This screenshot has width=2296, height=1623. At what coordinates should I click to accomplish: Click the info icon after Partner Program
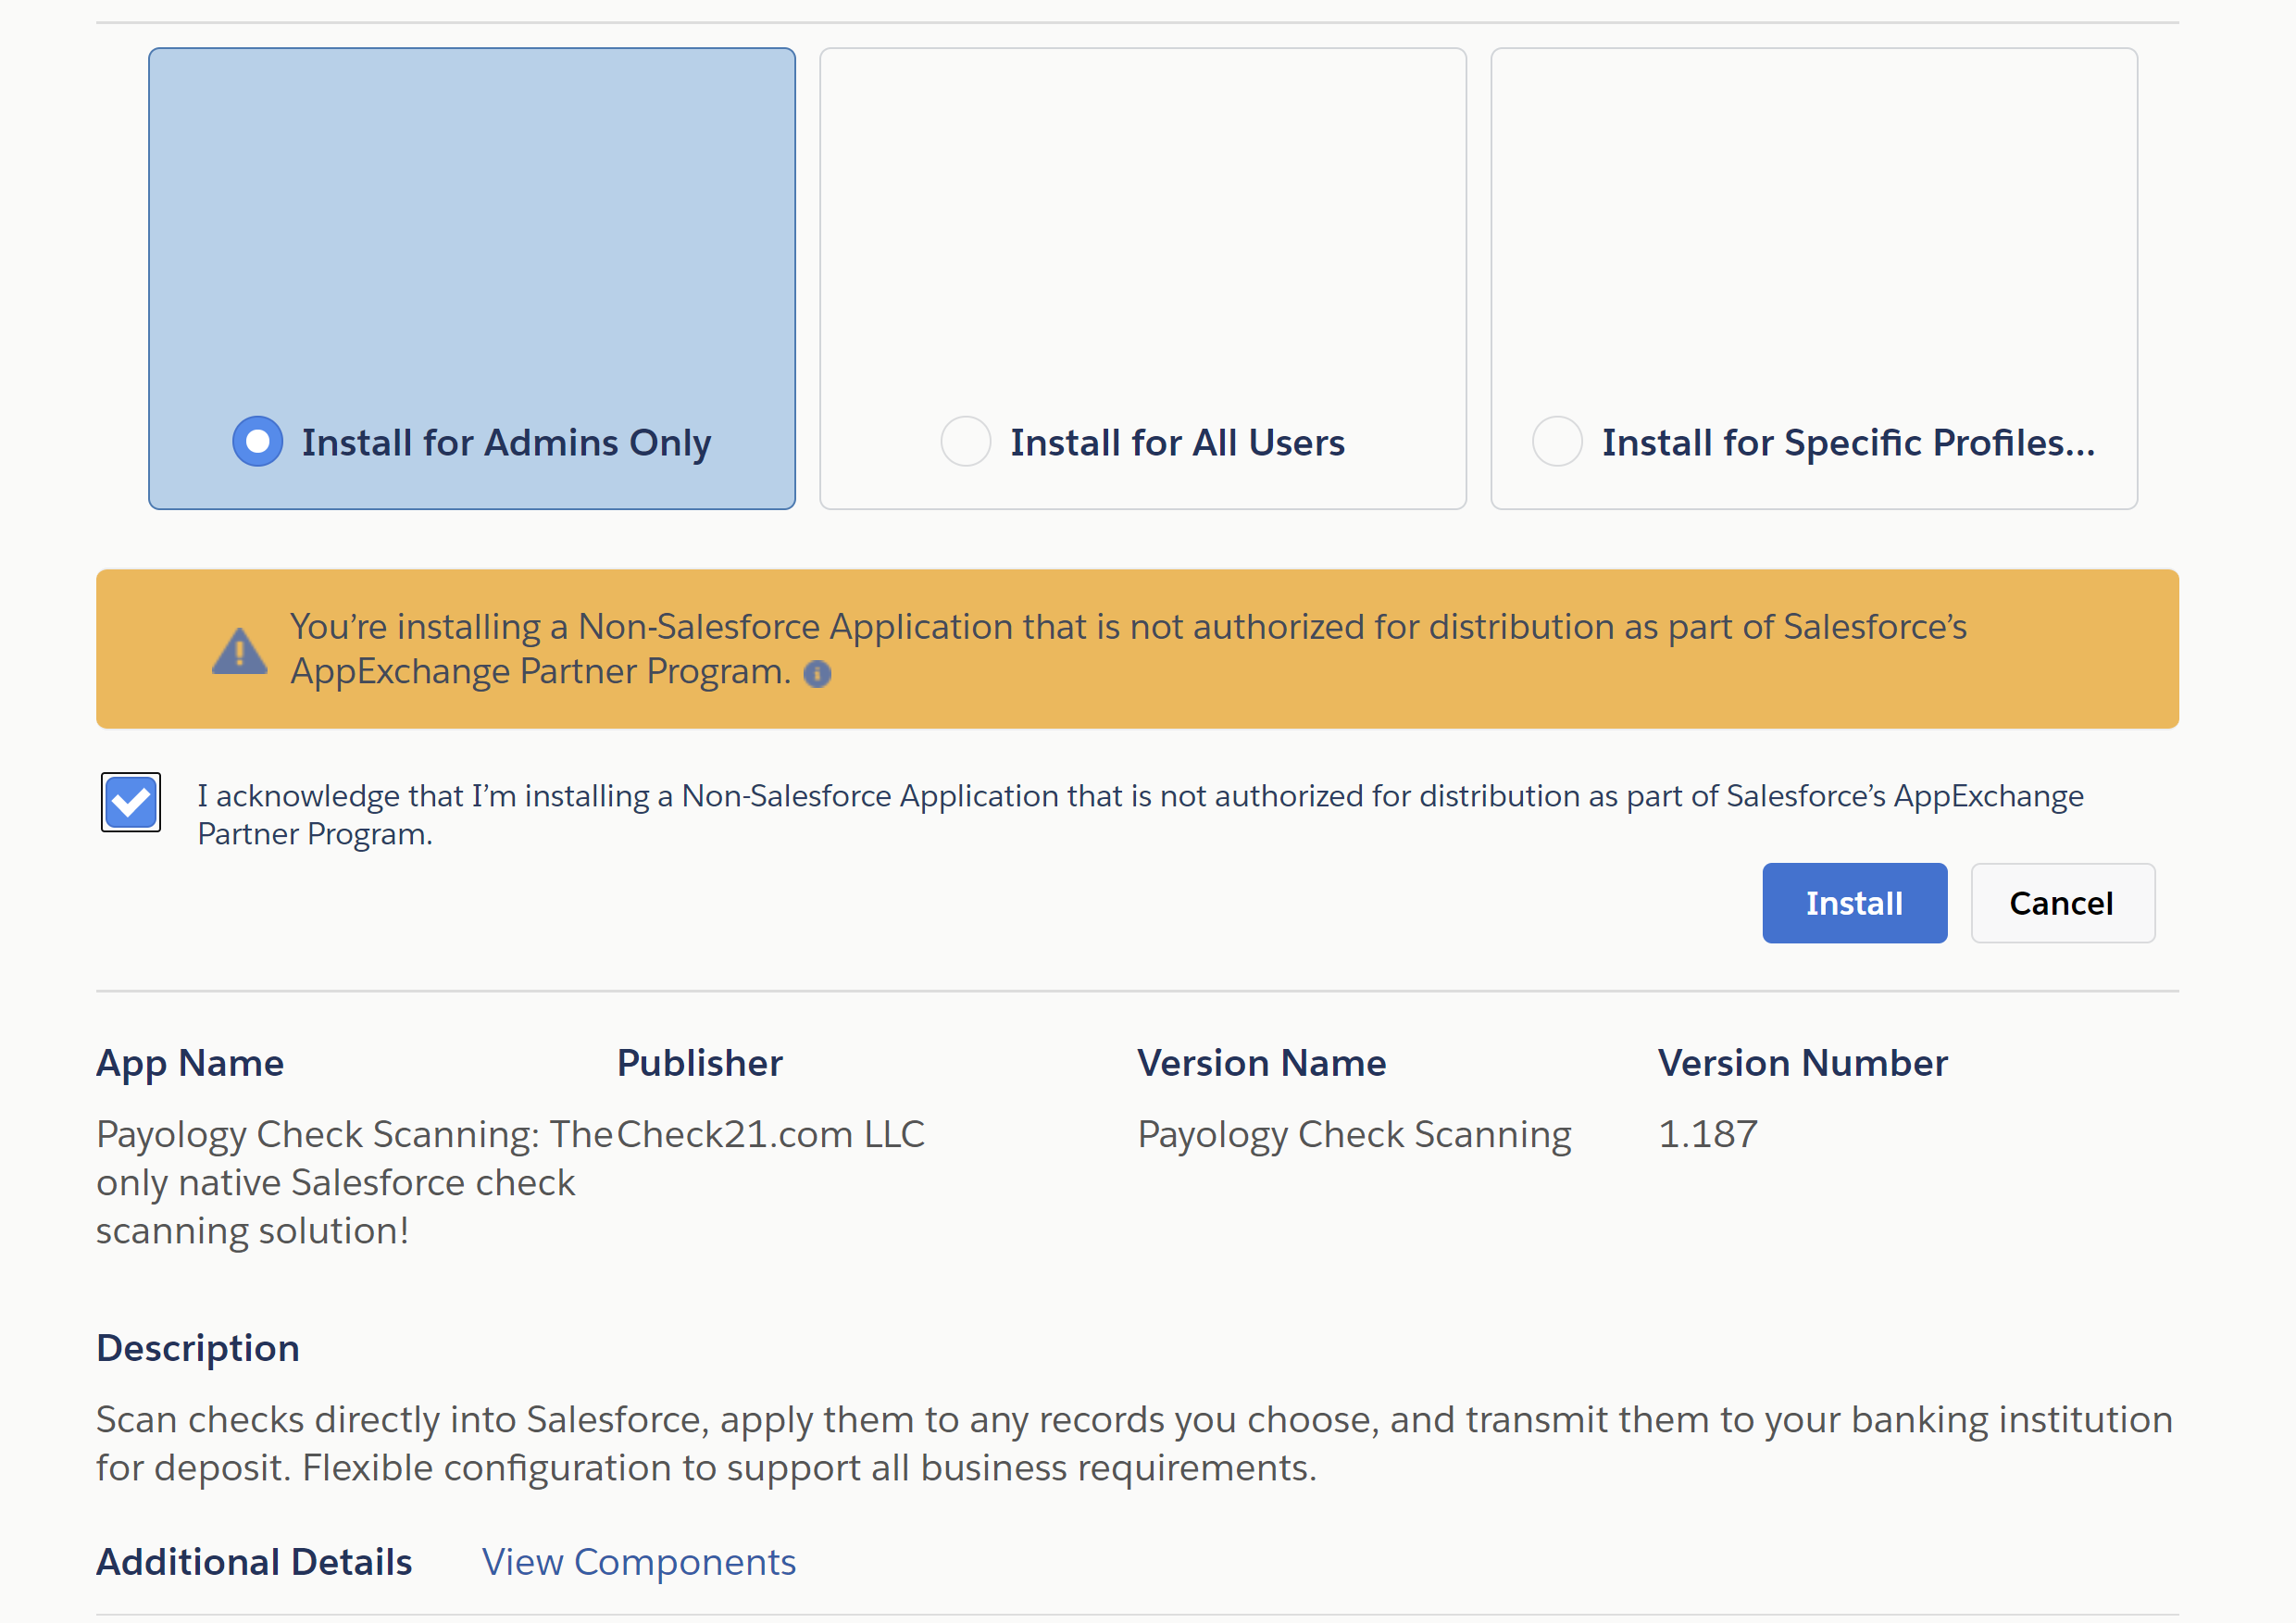(x=817, y=674)
